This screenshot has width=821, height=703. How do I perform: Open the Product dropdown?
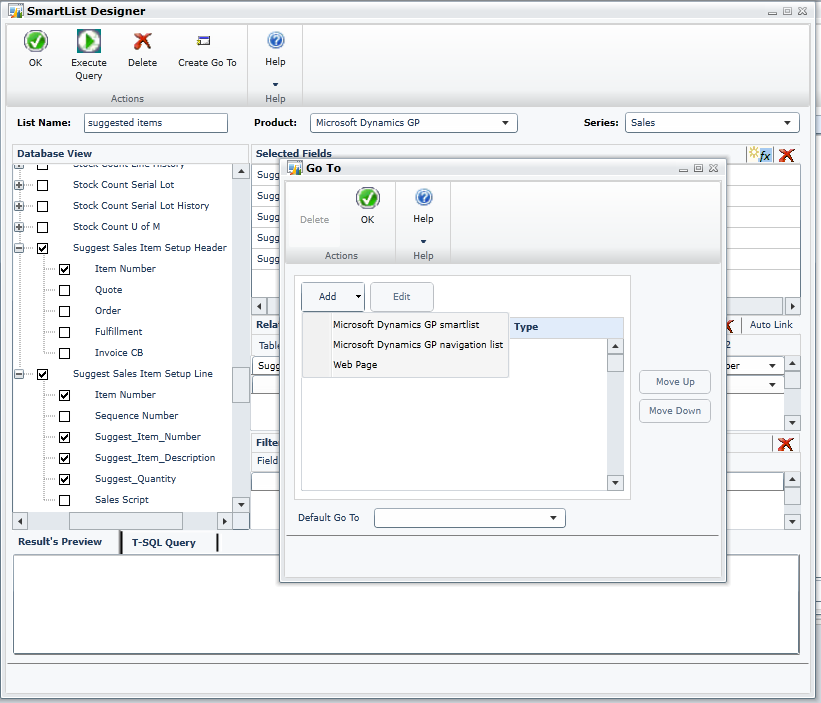505,123
